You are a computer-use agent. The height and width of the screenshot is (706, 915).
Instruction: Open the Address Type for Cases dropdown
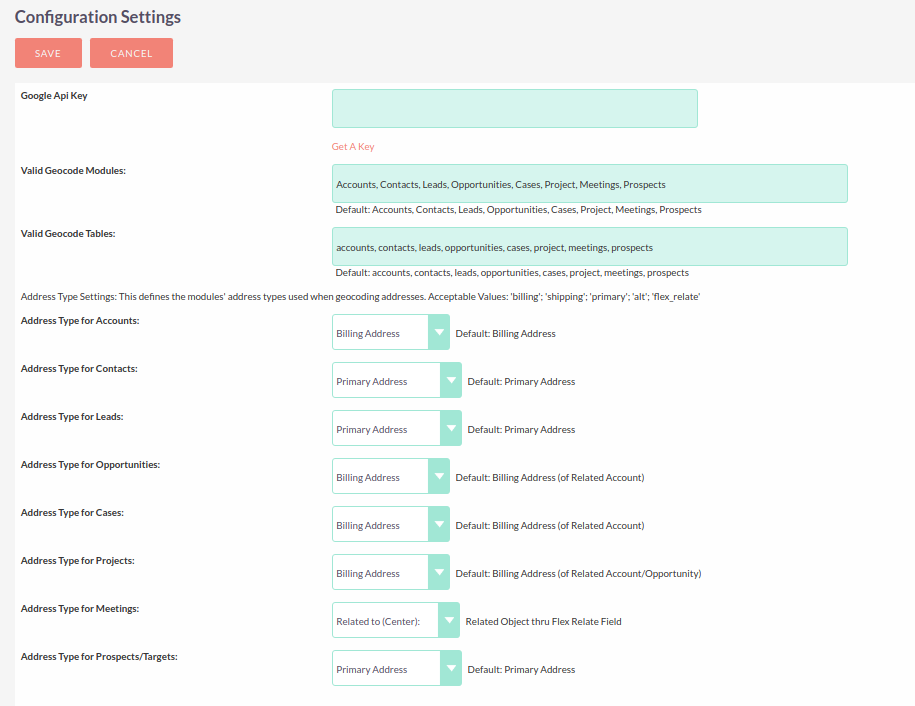click(x=380, y=525)
